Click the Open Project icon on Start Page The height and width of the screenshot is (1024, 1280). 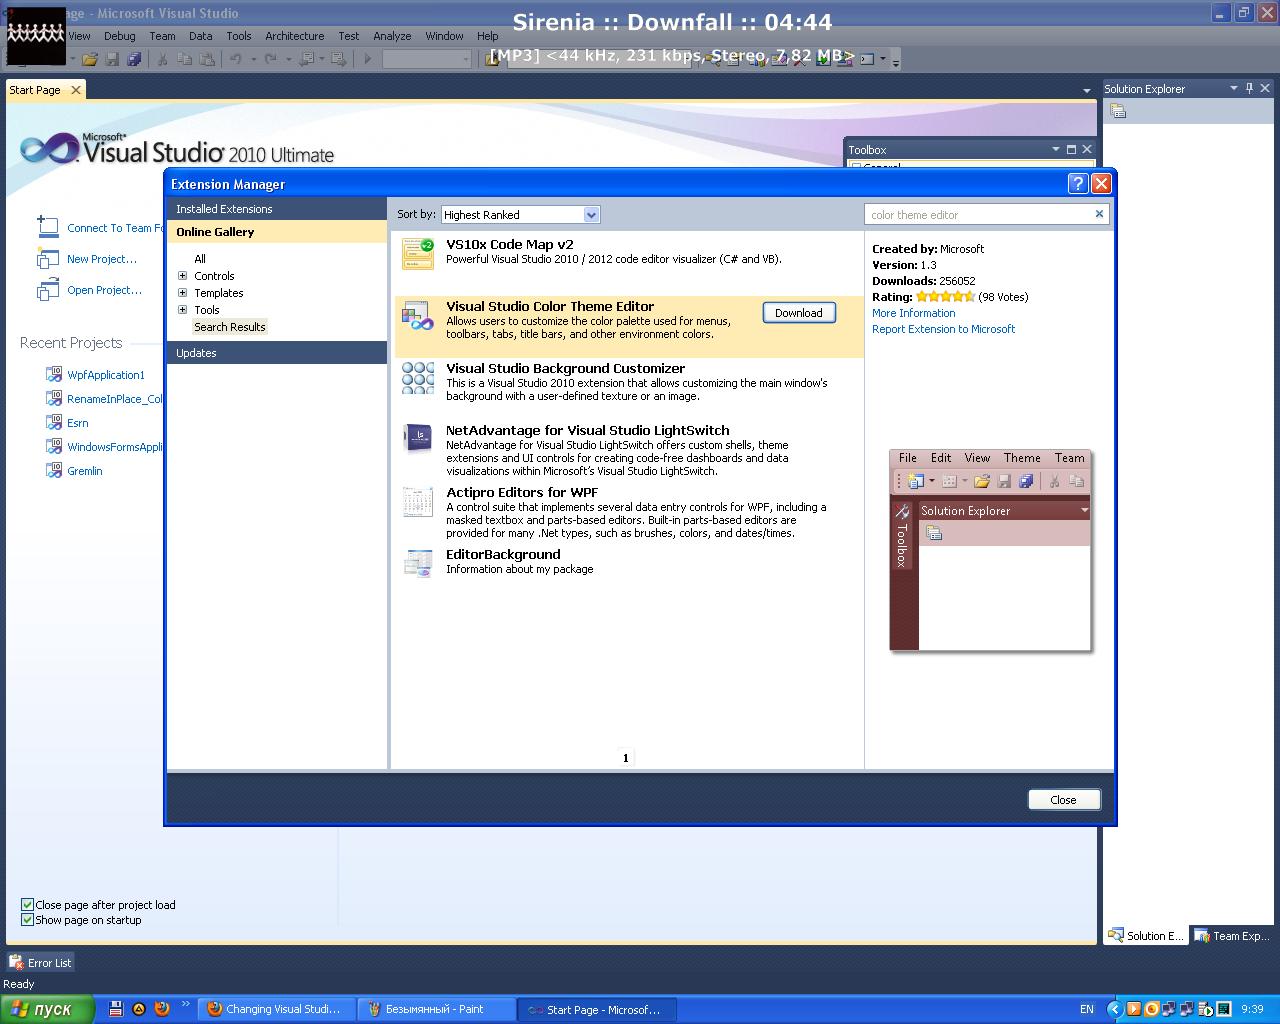[47, 290]
